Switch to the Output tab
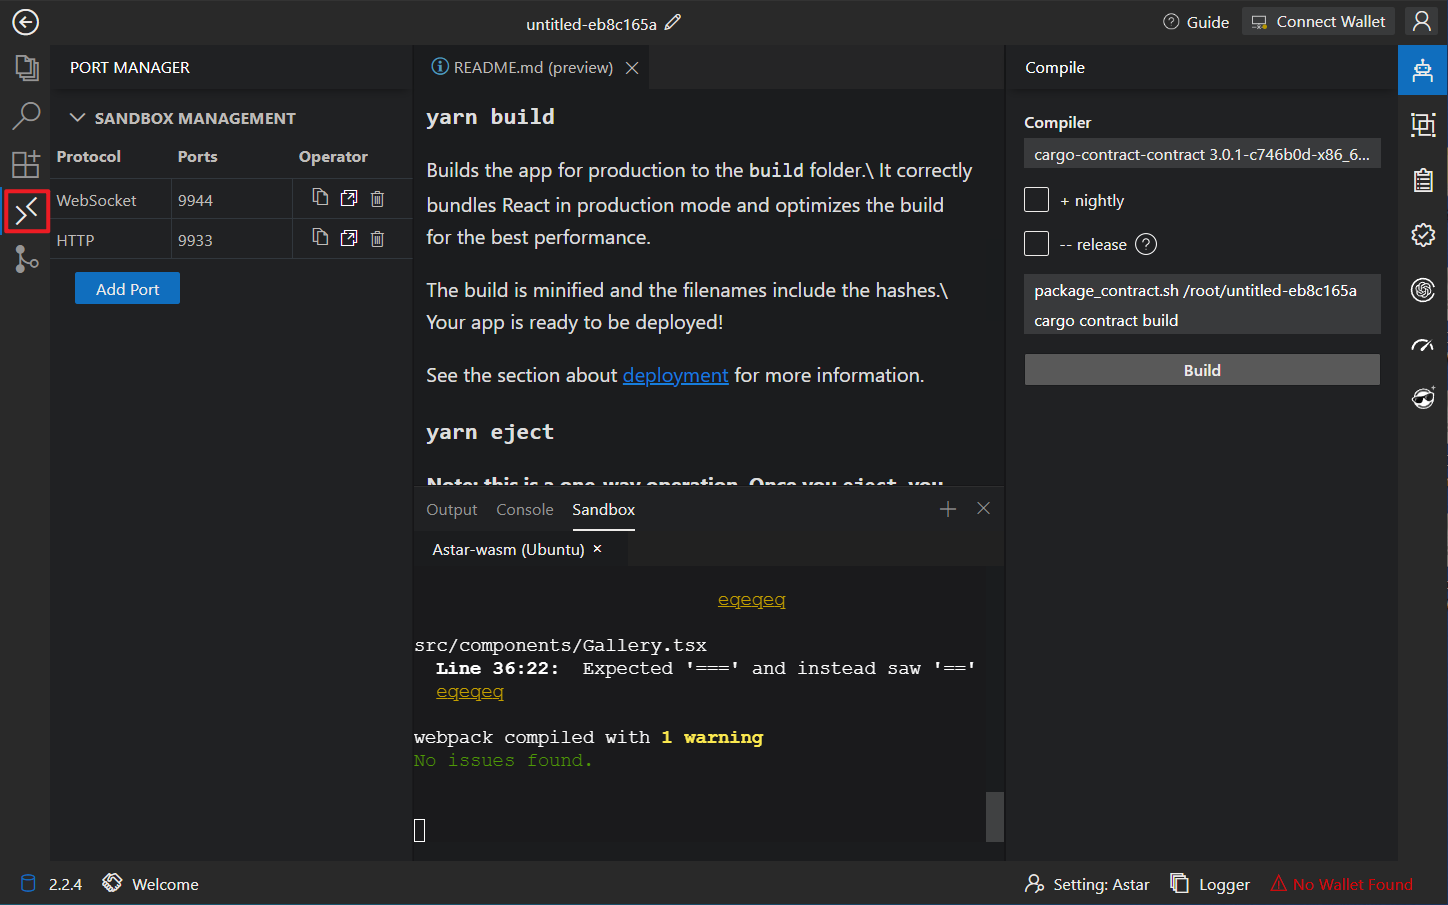 (x=451, y=510)
